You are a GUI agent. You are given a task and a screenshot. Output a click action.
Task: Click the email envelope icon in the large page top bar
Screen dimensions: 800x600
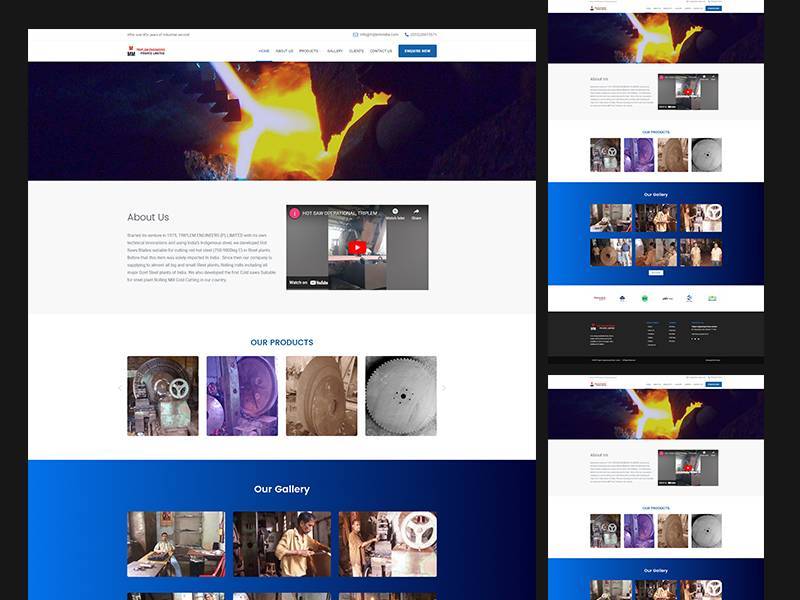click(x=355, y=35)
